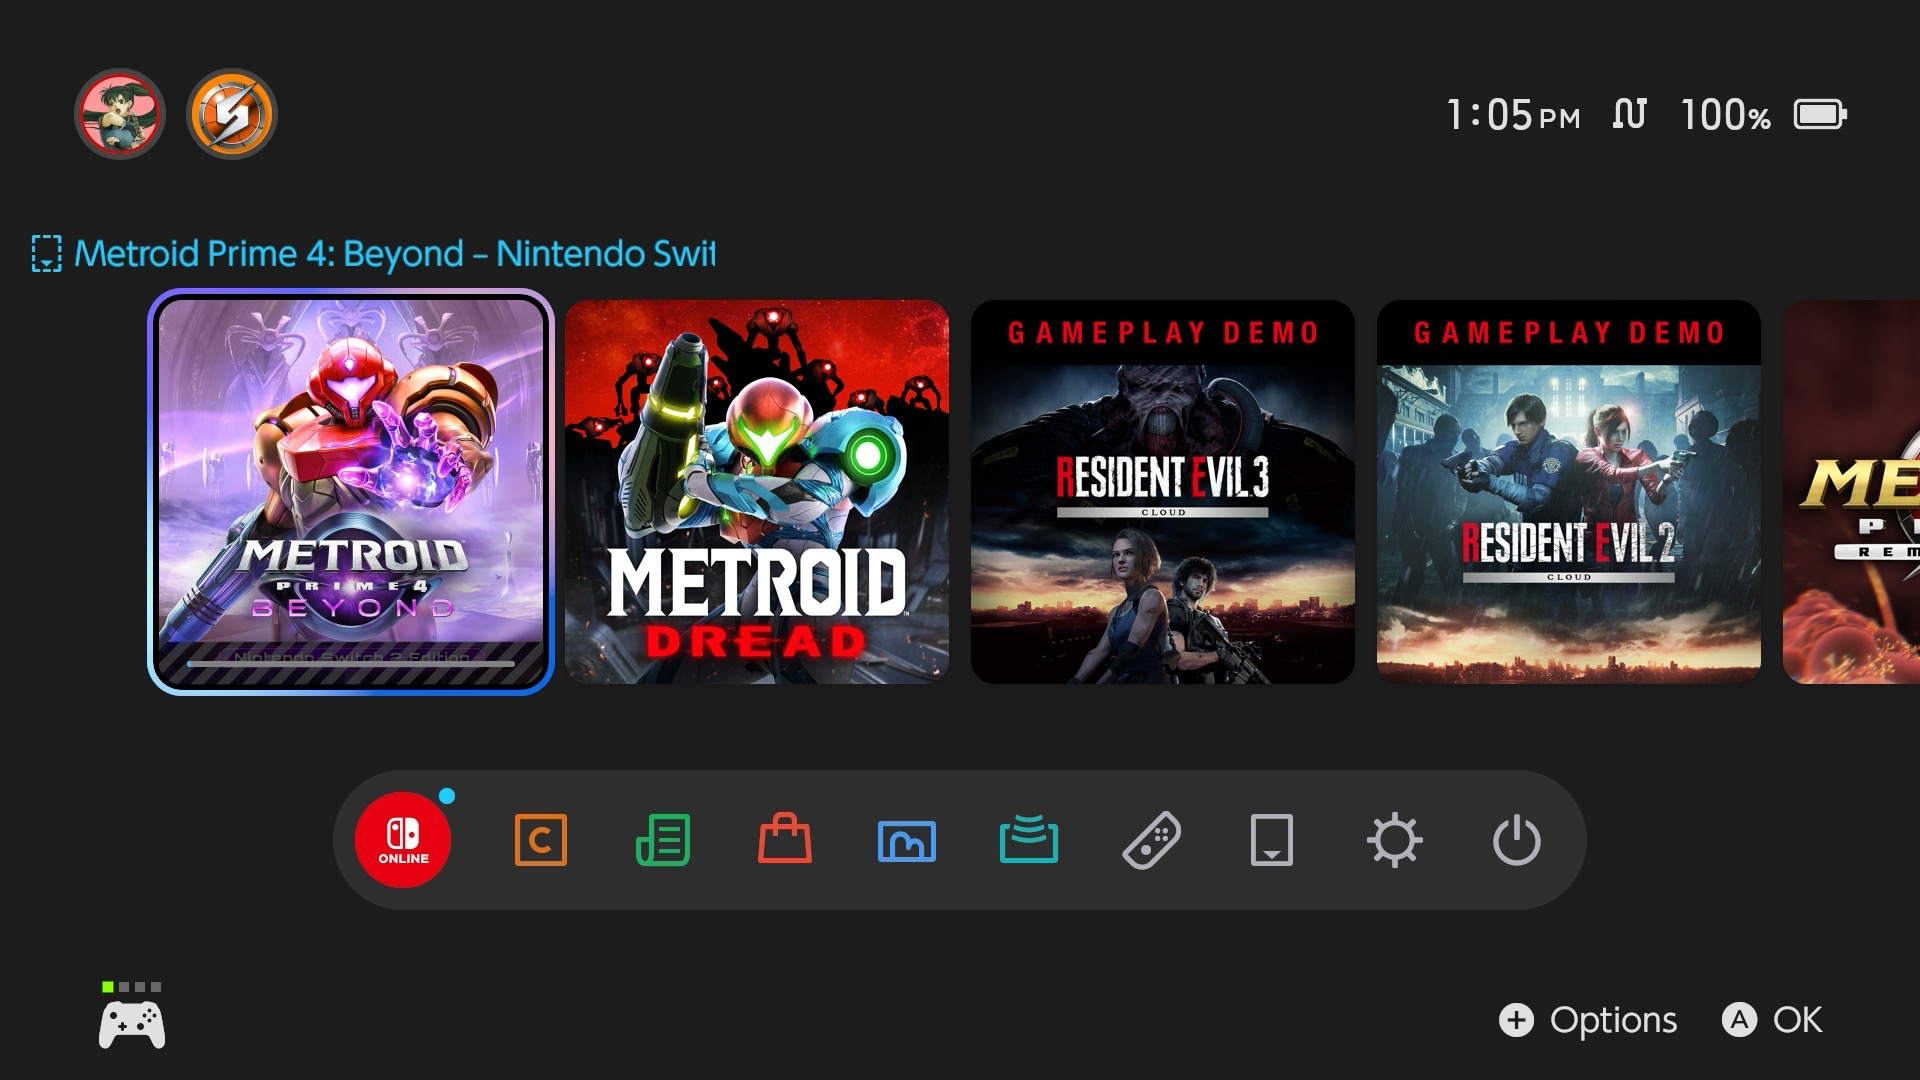Open Resident Evil 3 Cloud demo
1920x1080 pixels.
pyautogui.click(x=1163, y=492)
